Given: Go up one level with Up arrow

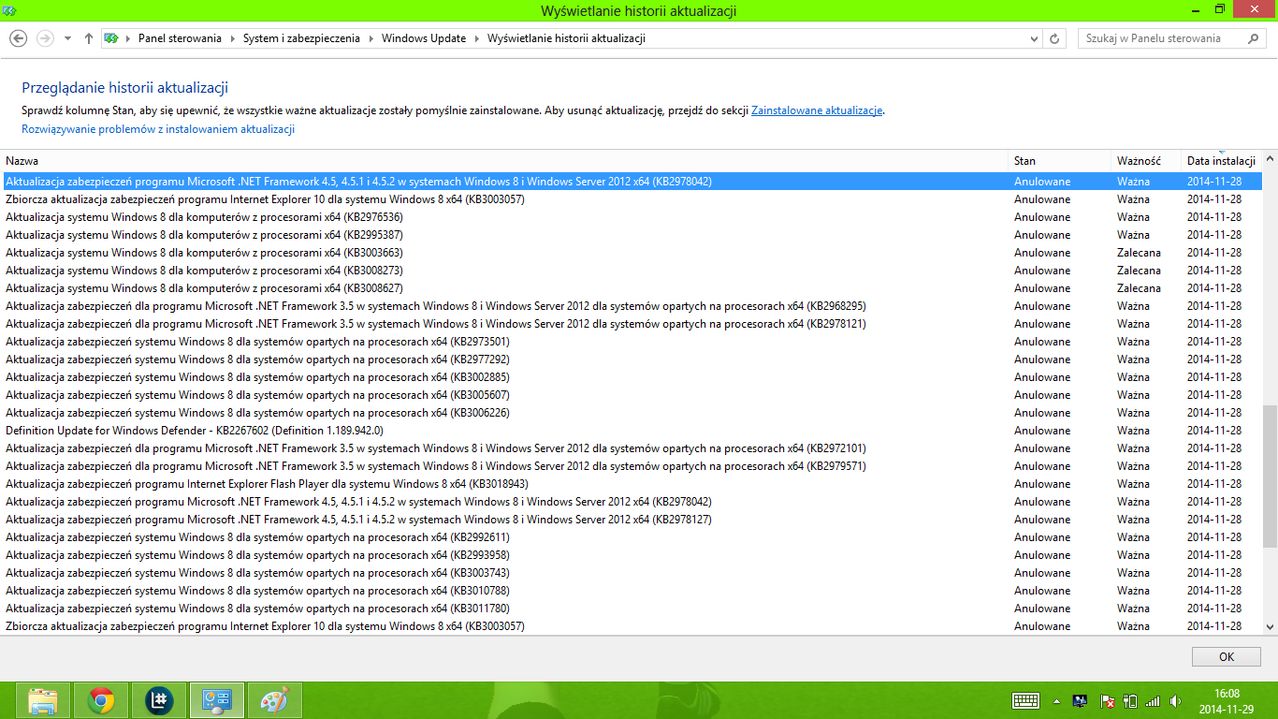Looking at the screenshot, I should (x=89, y=38).
